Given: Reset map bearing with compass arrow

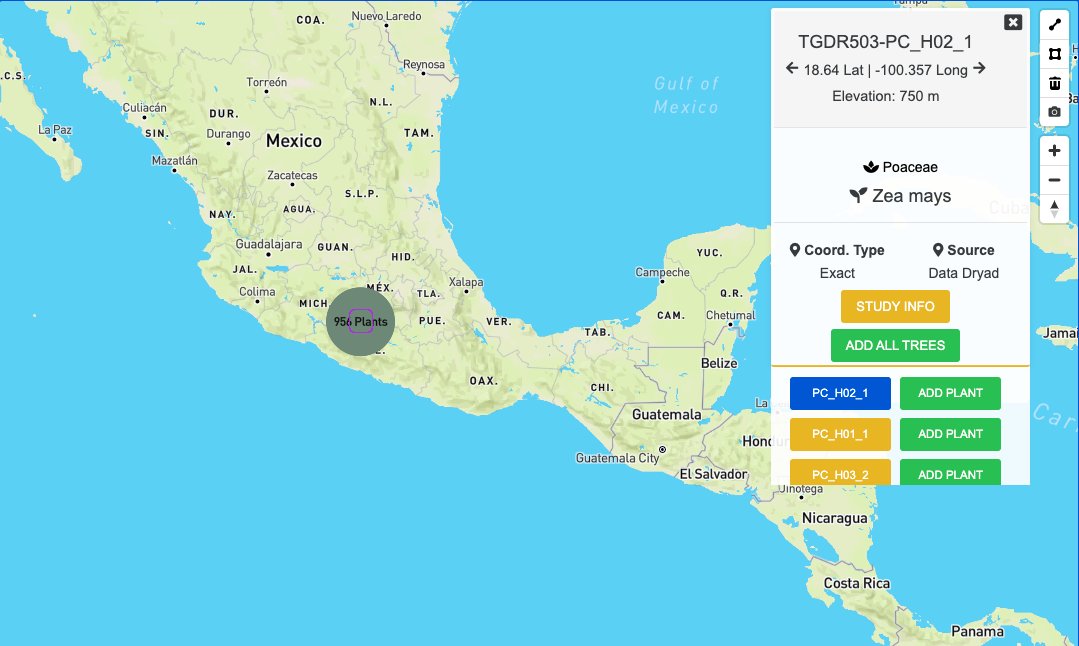Looking at the screenshot, I should [1054, 209].
